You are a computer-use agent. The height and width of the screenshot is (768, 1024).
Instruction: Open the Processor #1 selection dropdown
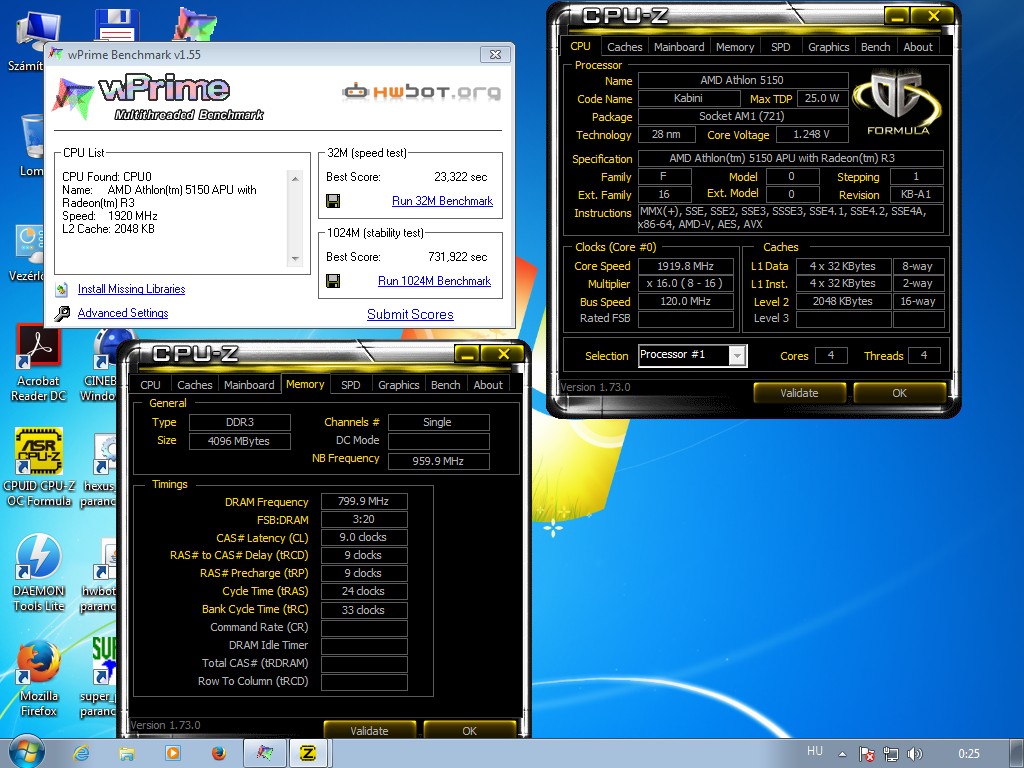pyautogui.click(x=737, y=355)
